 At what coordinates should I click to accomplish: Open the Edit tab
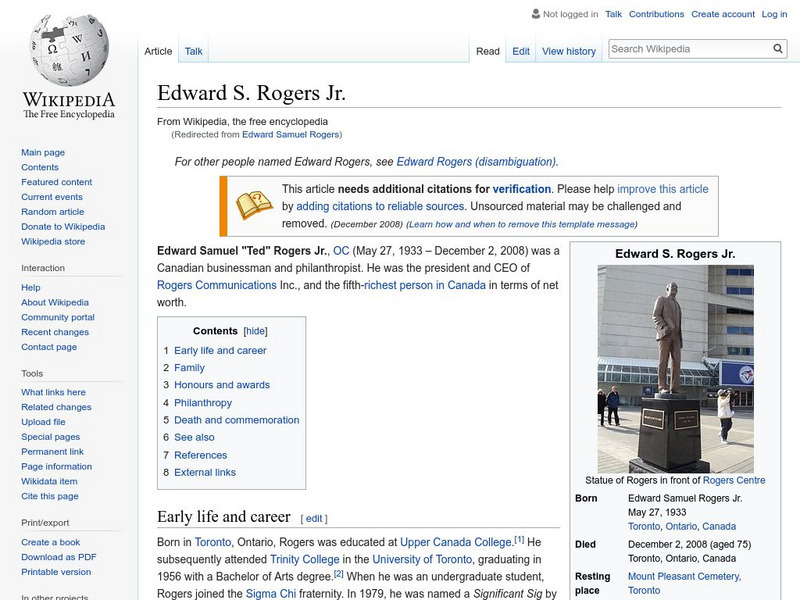520,51
